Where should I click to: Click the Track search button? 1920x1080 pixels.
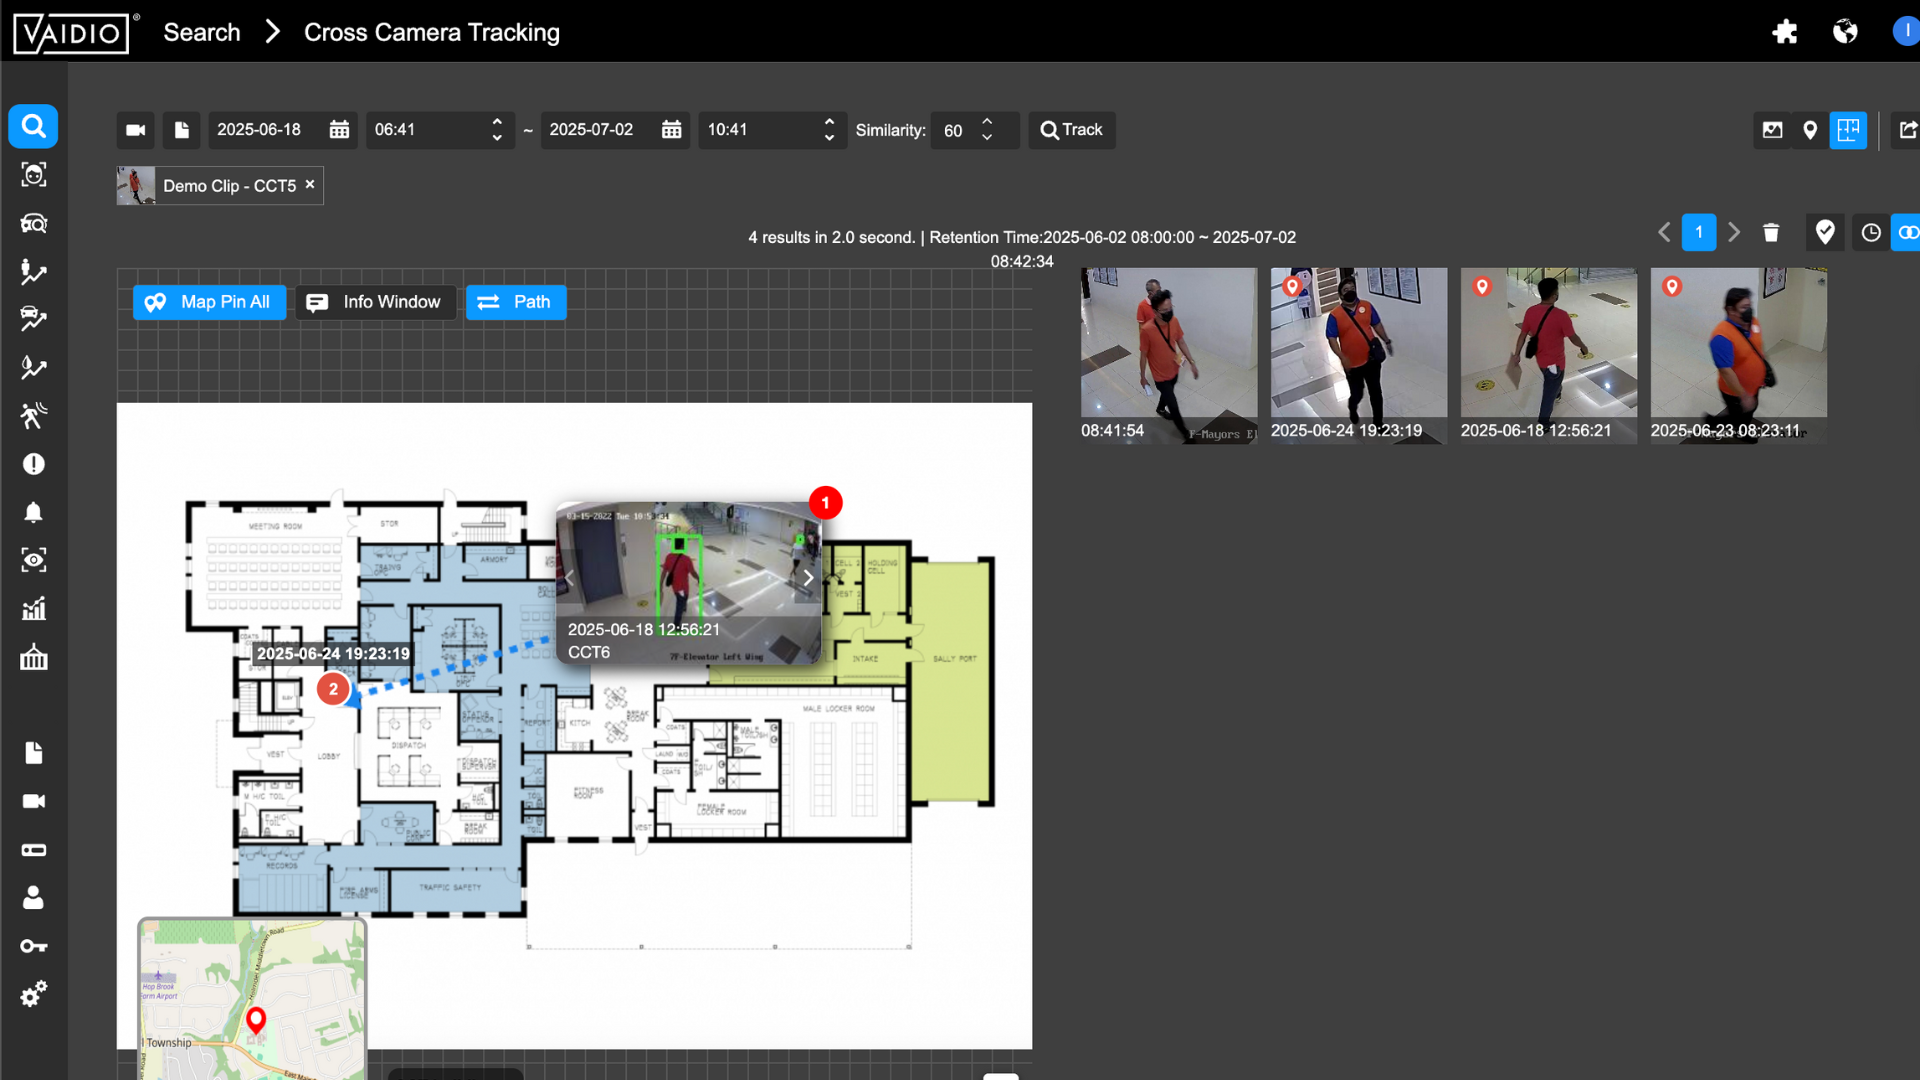1072,130
